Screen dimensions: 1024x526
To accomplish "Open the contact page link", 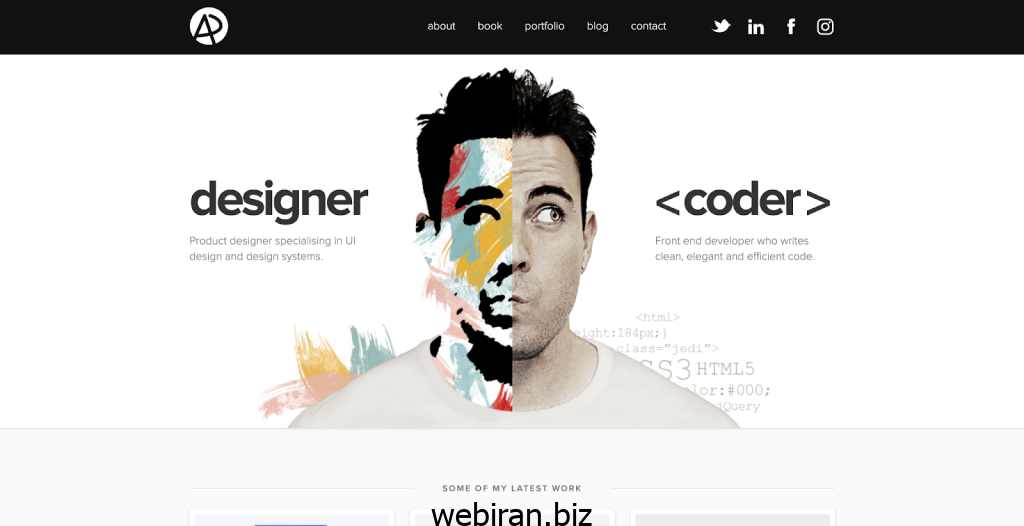I will pos(648,26).
